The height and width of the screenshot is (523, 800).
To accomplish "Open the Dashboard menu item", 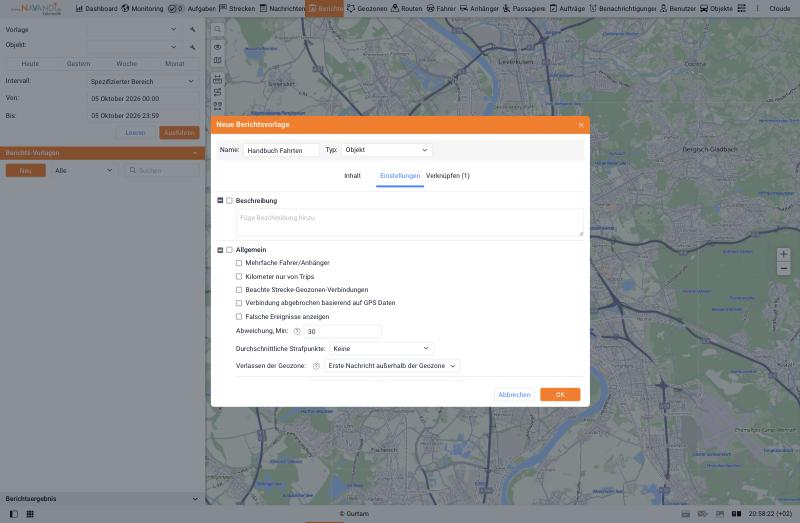I will (96, 8).
